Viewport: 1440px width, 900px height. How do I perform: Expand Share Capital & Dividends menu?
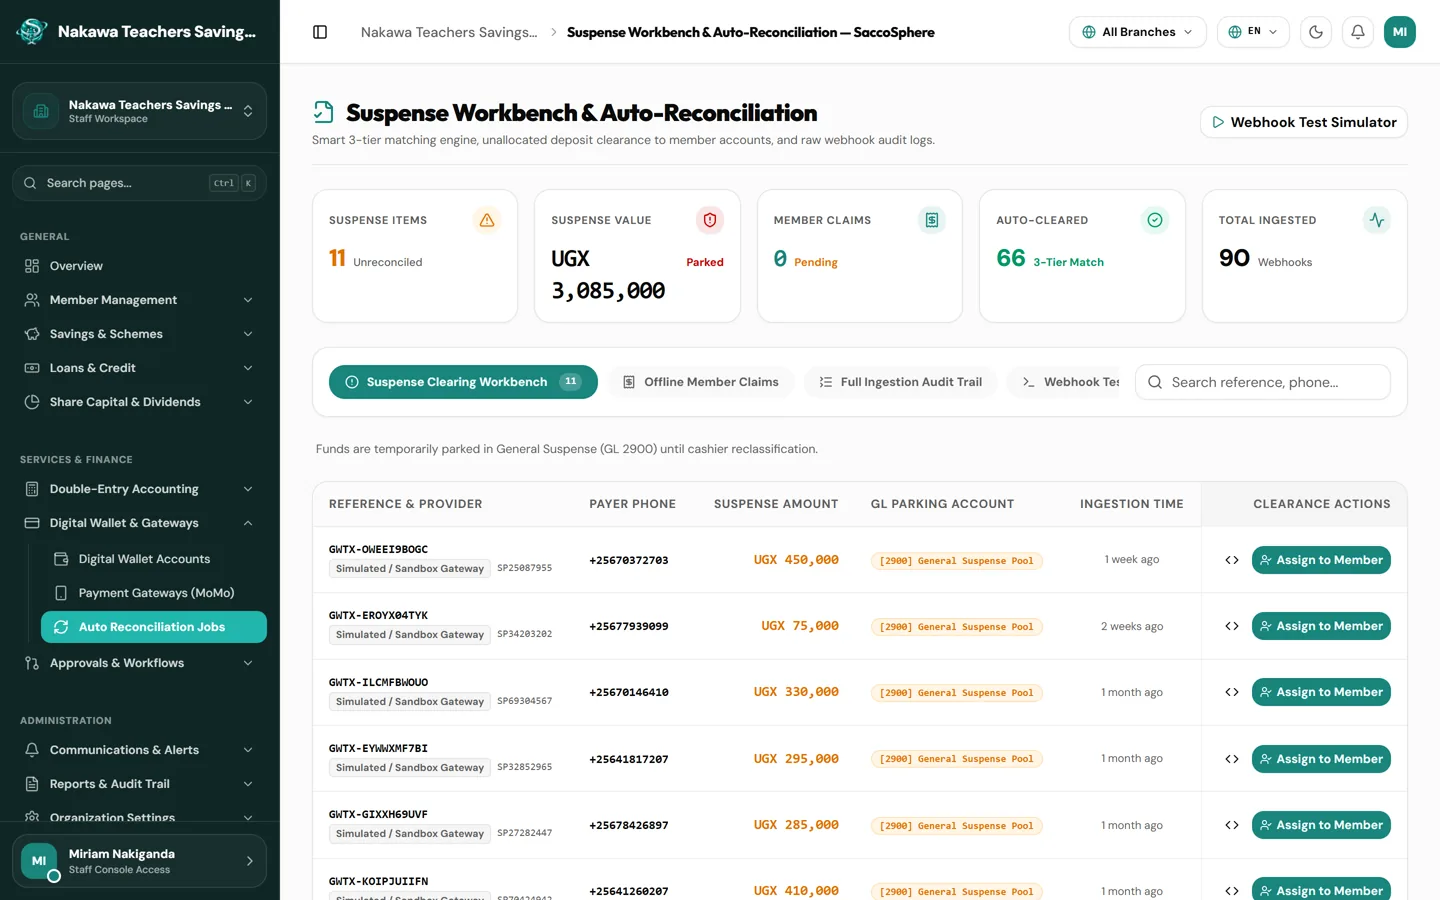pos(140,402)
